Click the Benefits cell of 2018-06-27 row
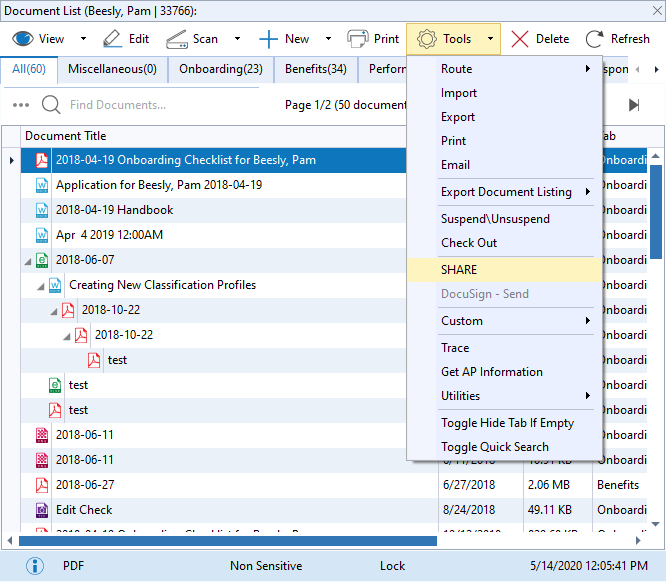 coord(620,485)
